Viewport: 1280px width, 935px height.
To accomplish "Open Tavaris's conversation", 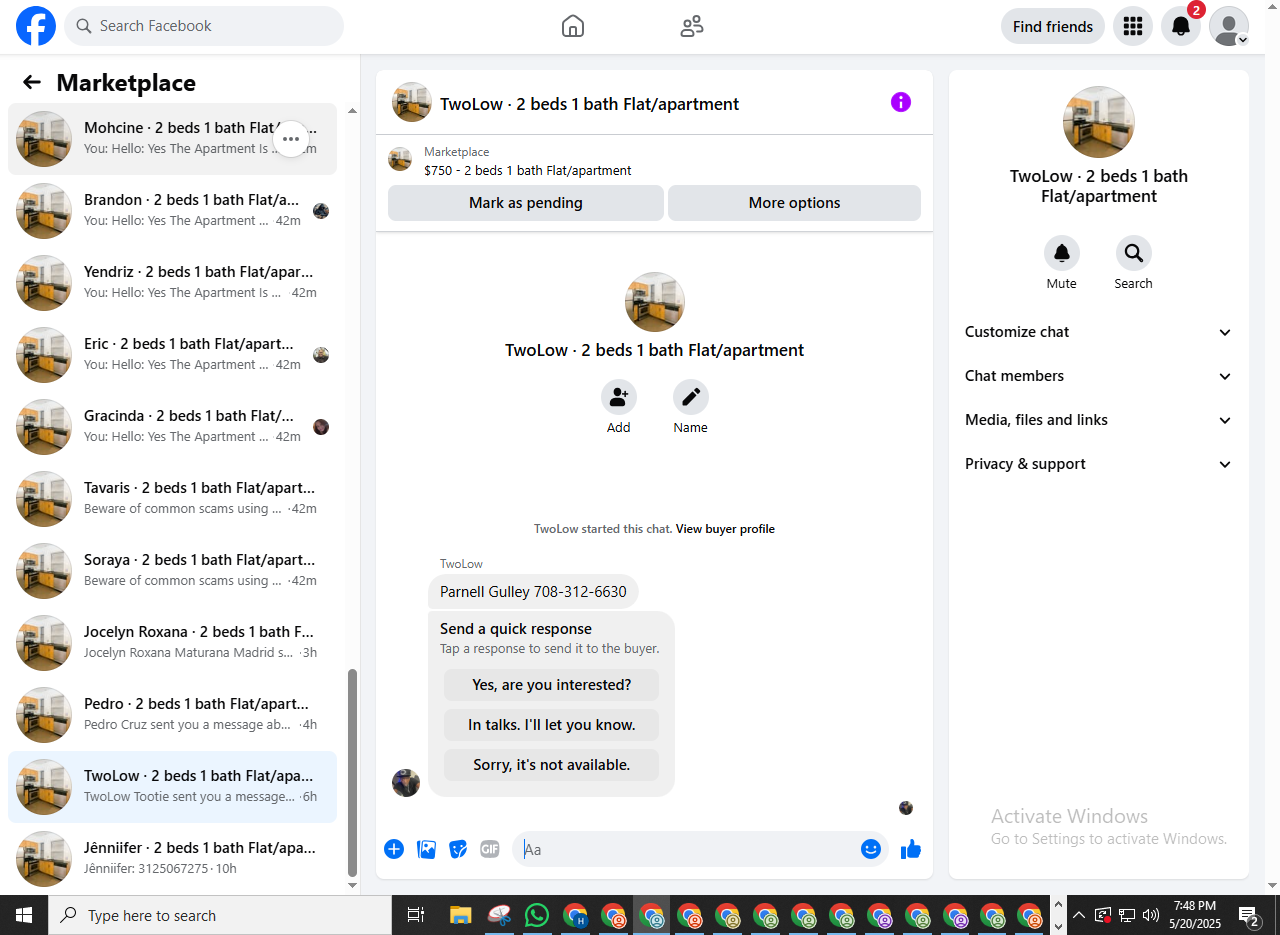I will pyautogui.click(x=172, y=499).
